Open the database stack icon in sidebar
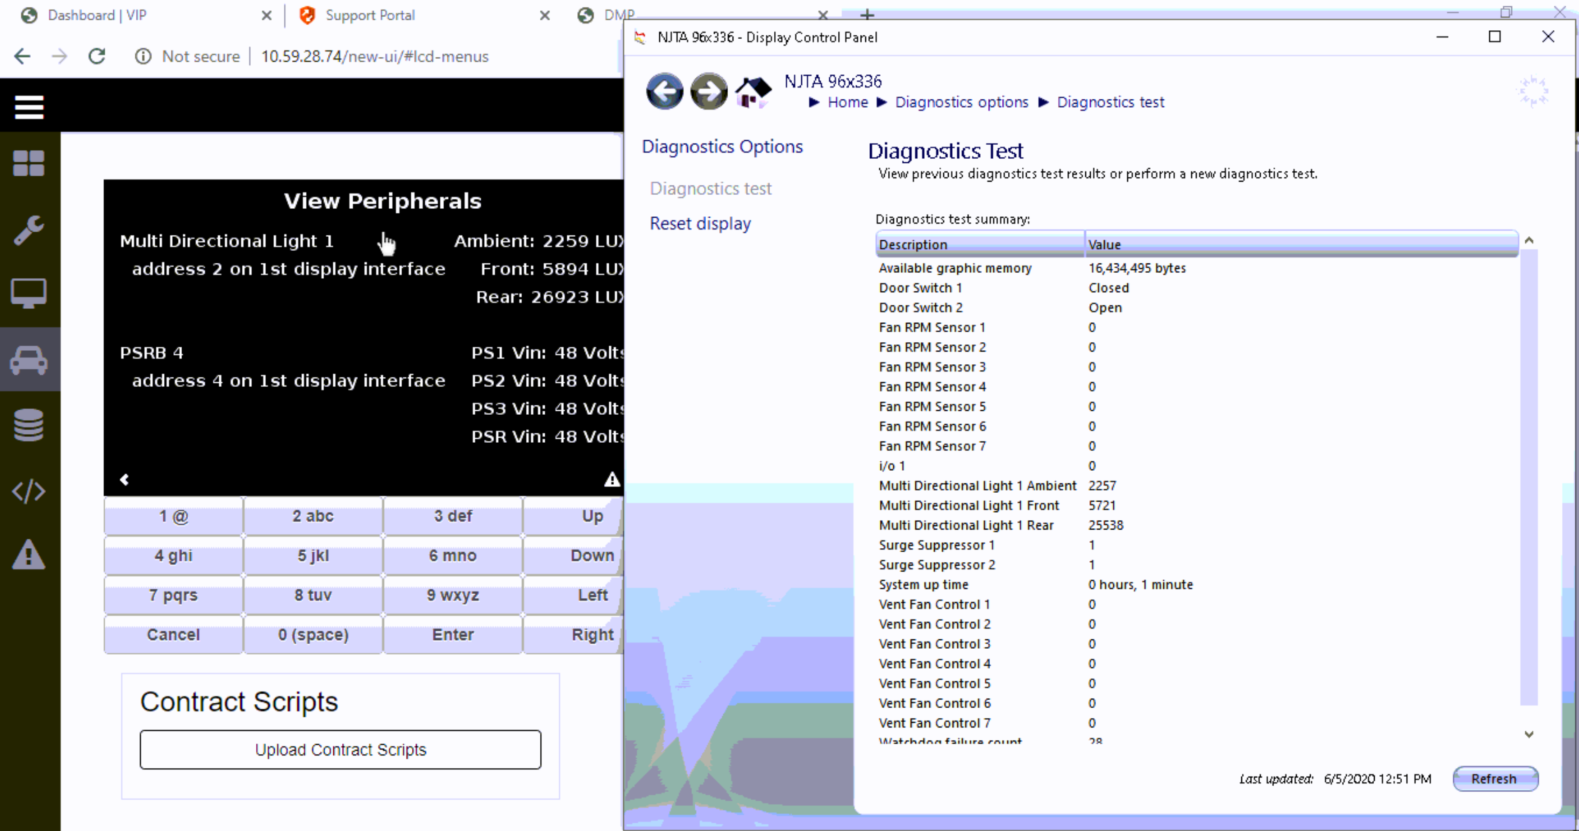This screenshot has width=1579, height=831. [29, 425]
